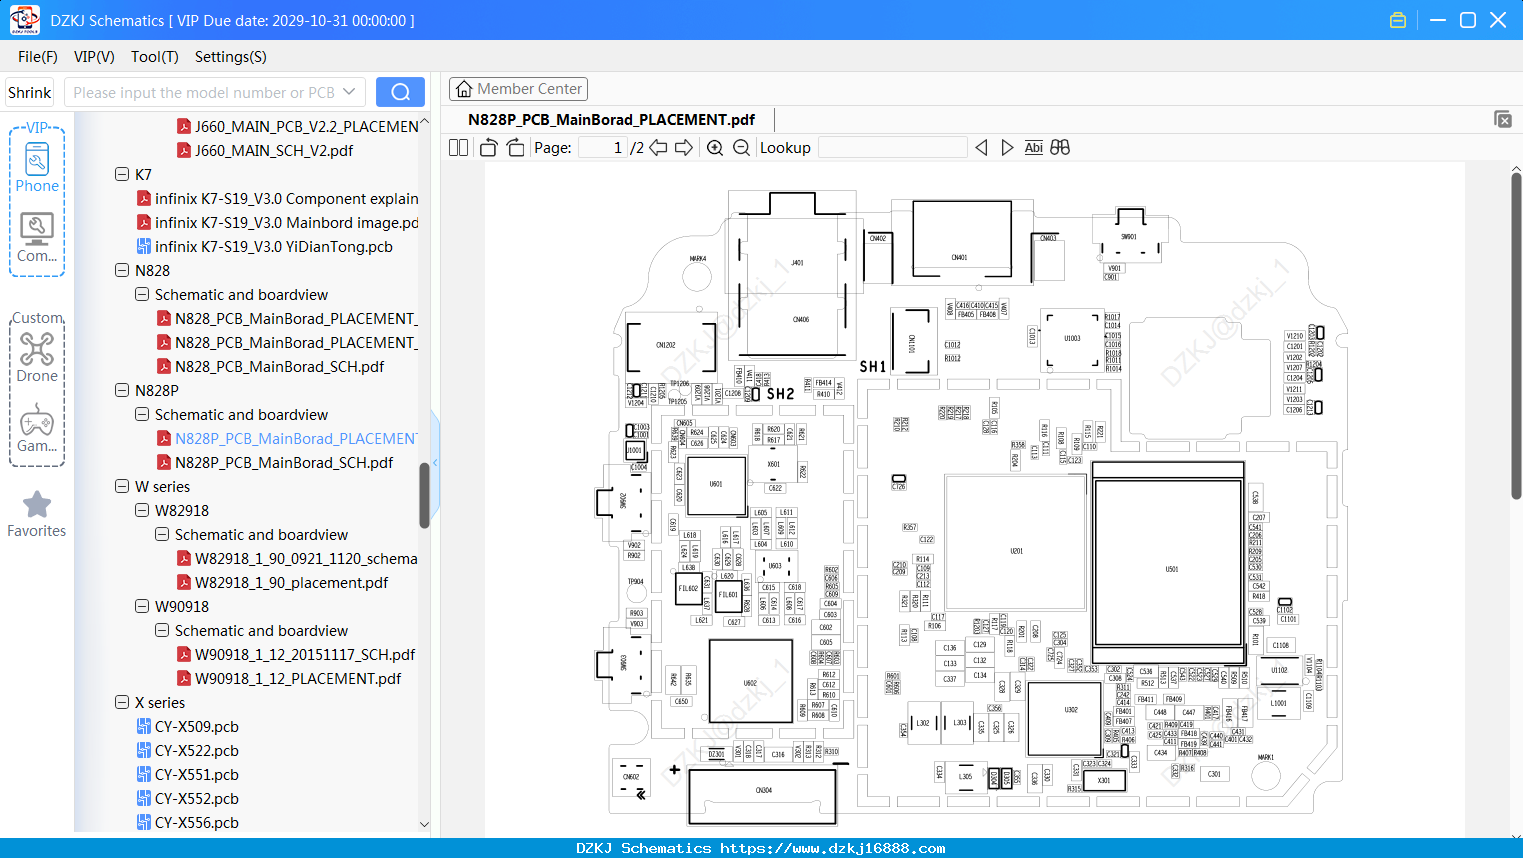
Task: Open the VIP(V) menu
Action: pyautogui.click(x=94, y=57)
